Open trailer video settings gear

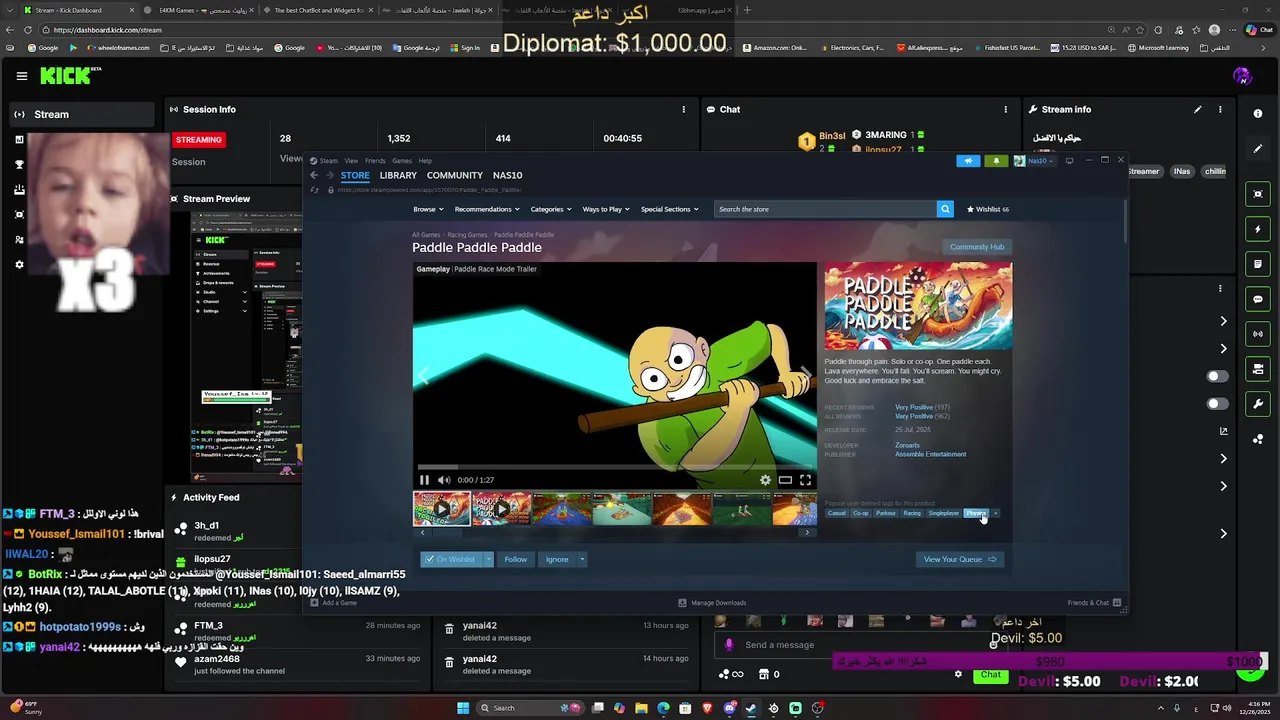tap(765, 480)
